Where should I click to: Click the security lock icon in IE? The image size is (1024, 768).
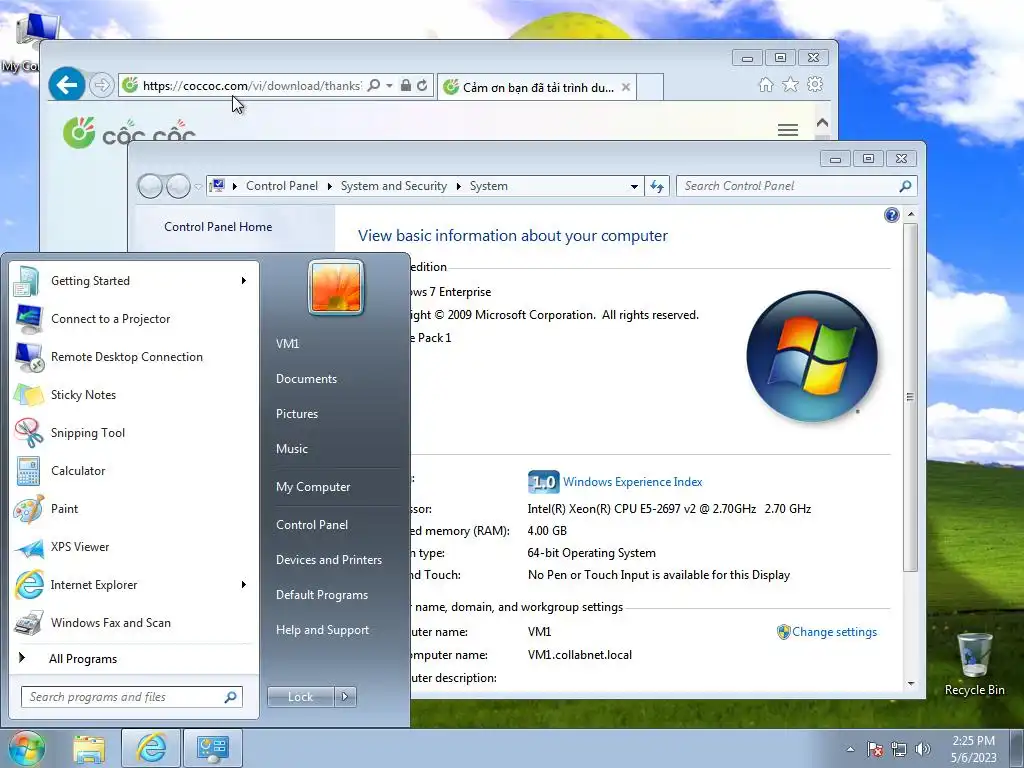tap(406, 86)
